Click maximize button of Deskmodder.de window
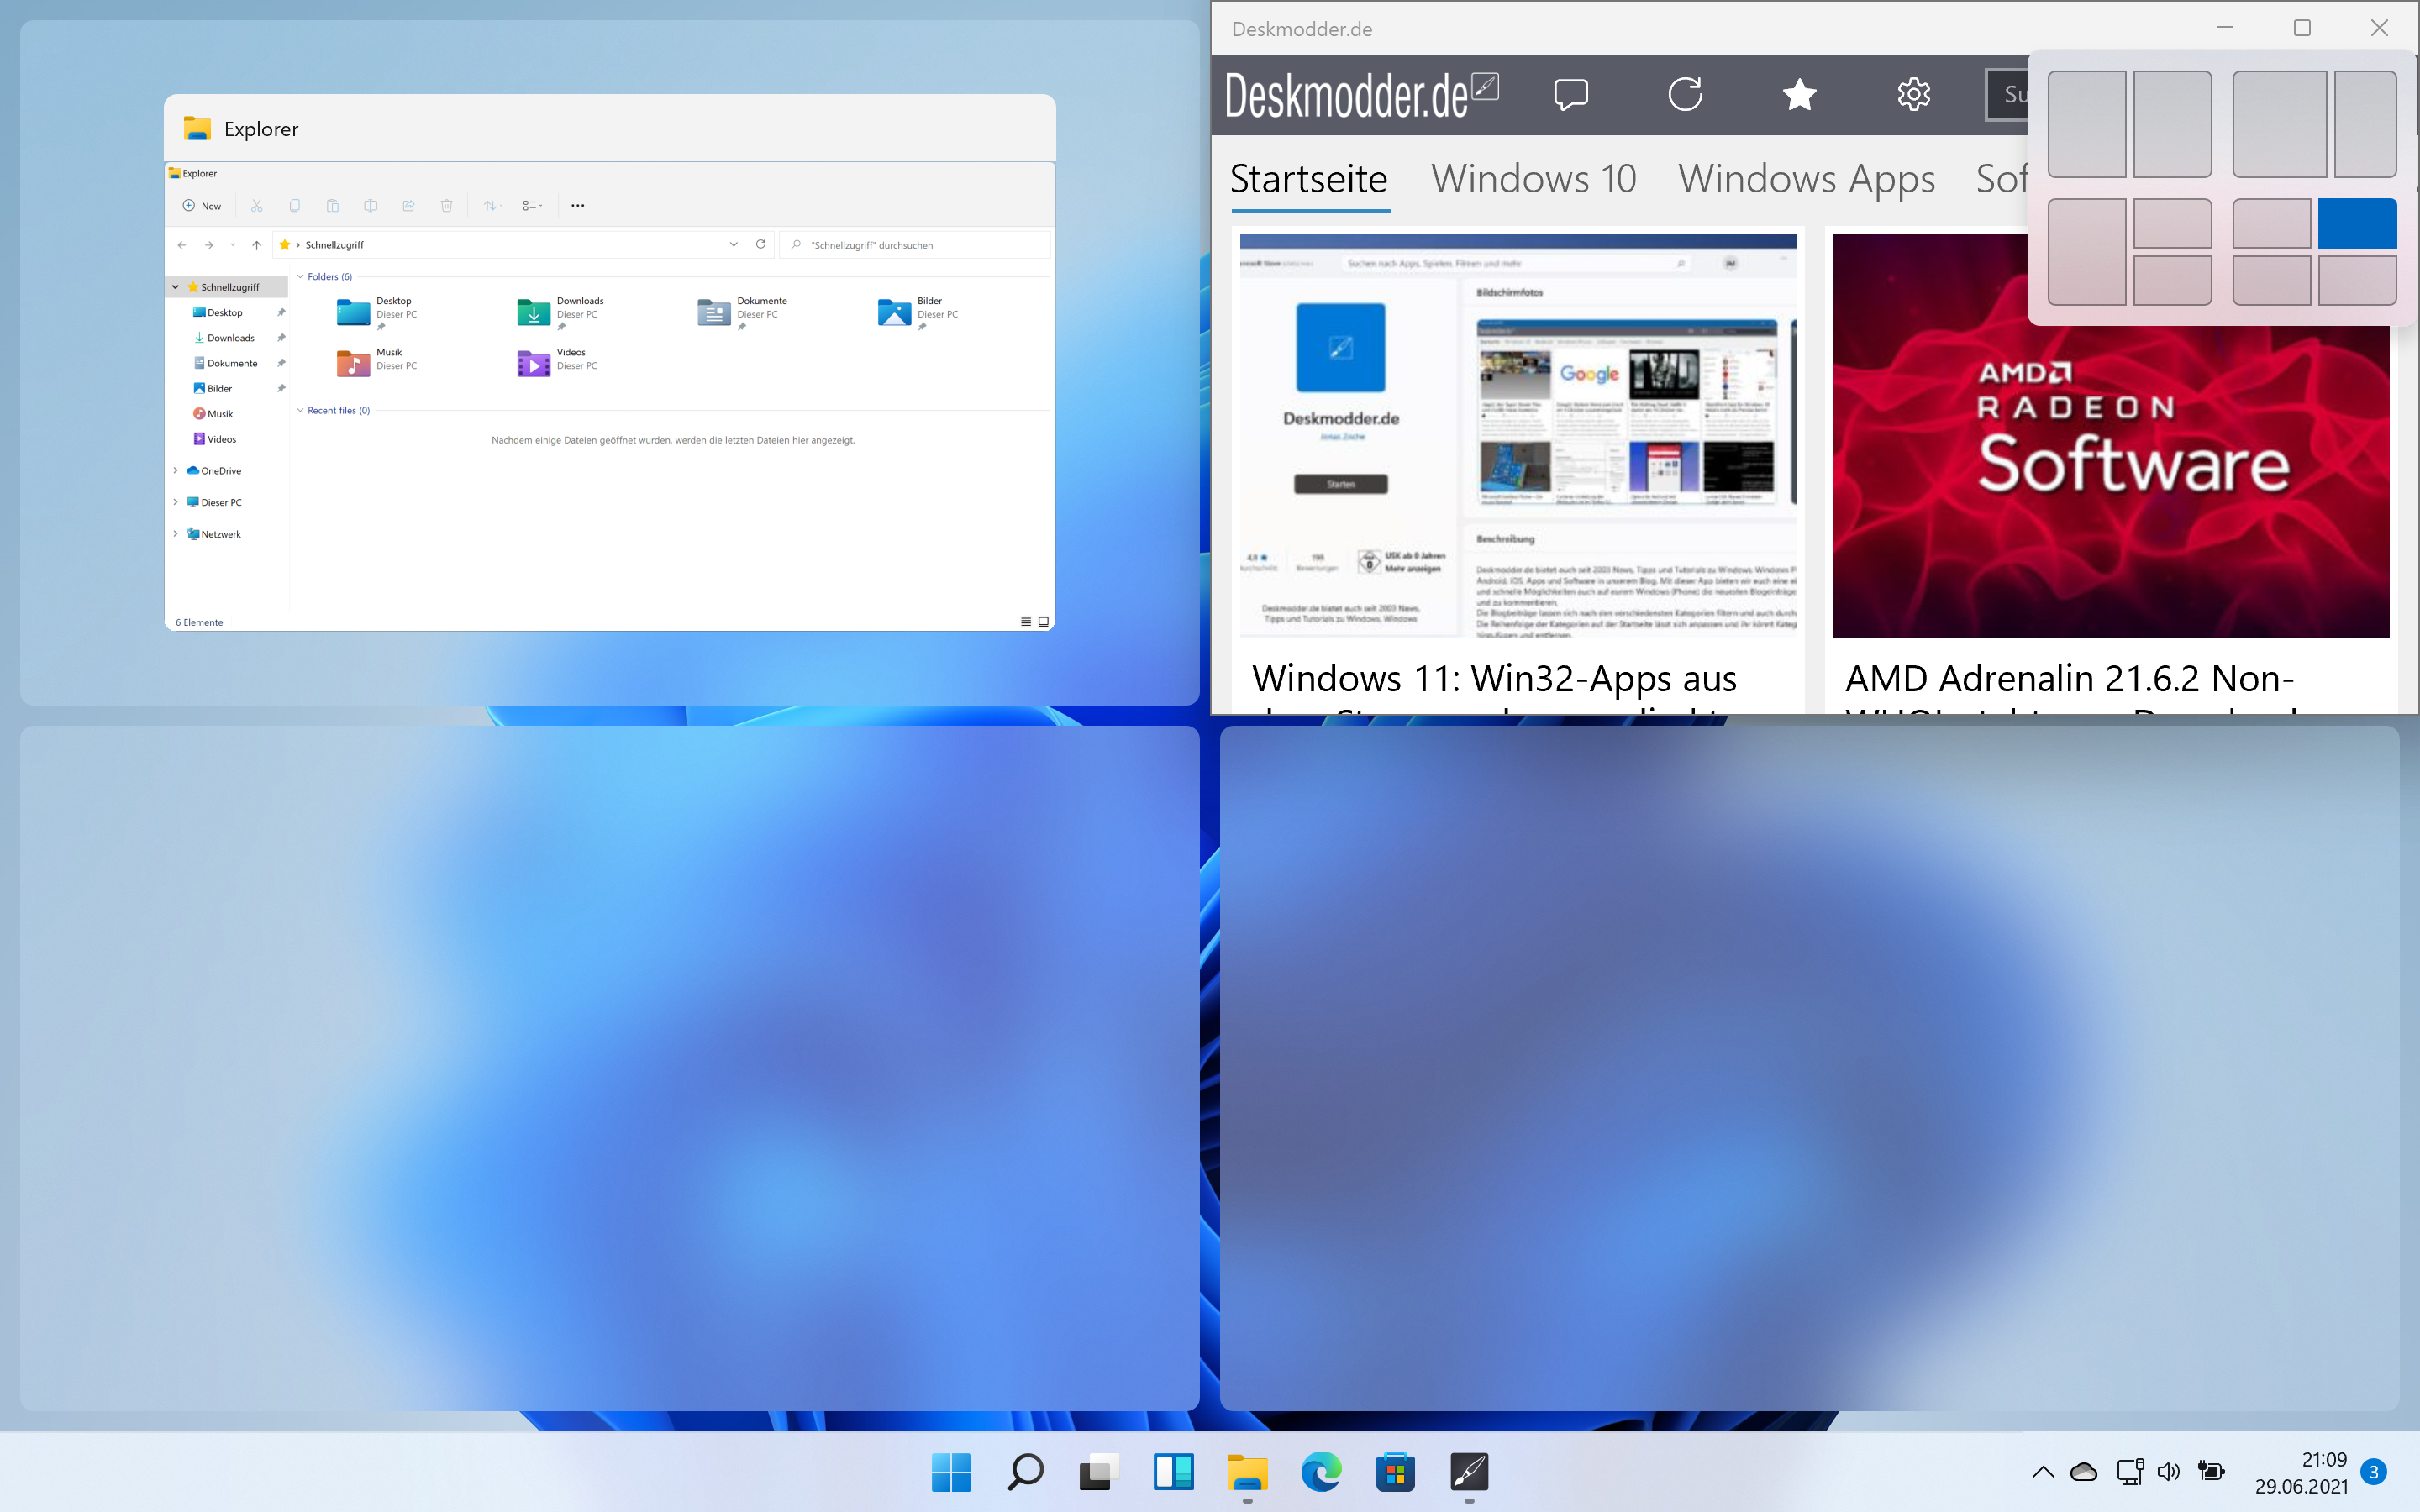The width and height of the screenshot is (2420, 1512). tap(2302, 28)
